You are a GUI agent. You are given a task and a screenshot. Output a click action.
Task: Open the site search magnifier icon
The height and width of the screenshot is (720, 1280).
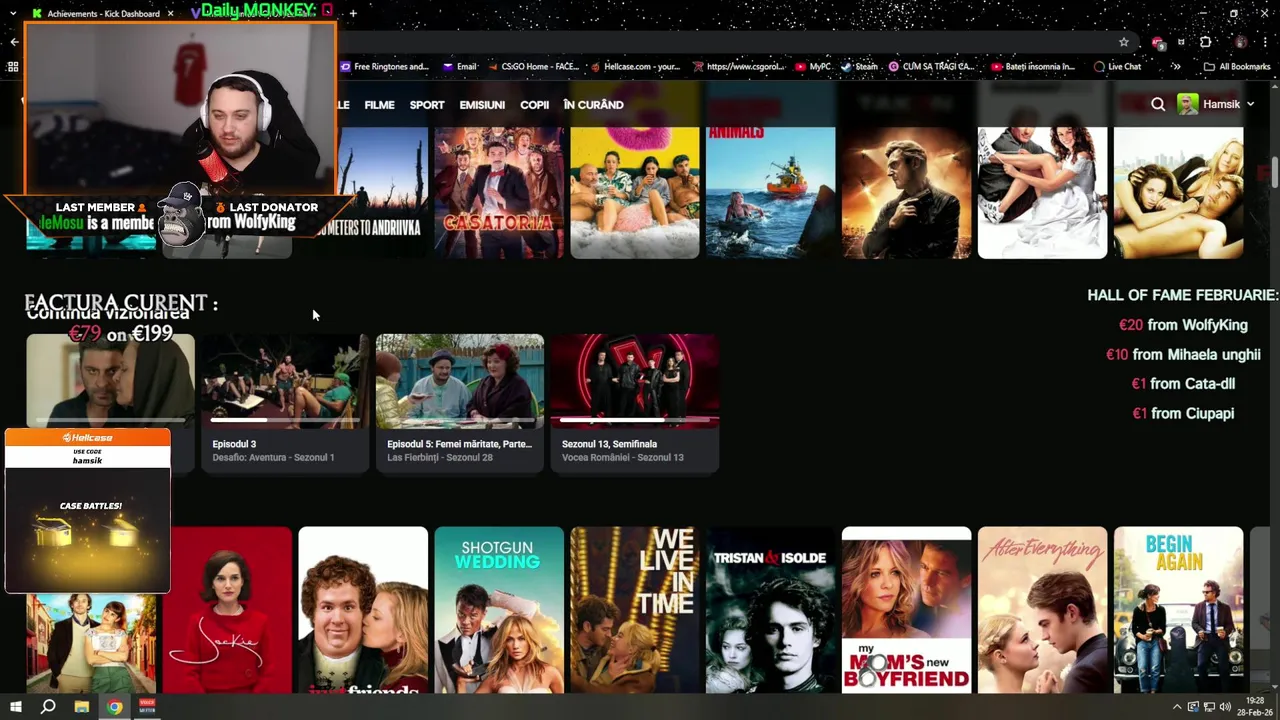tap(1158, 104)
